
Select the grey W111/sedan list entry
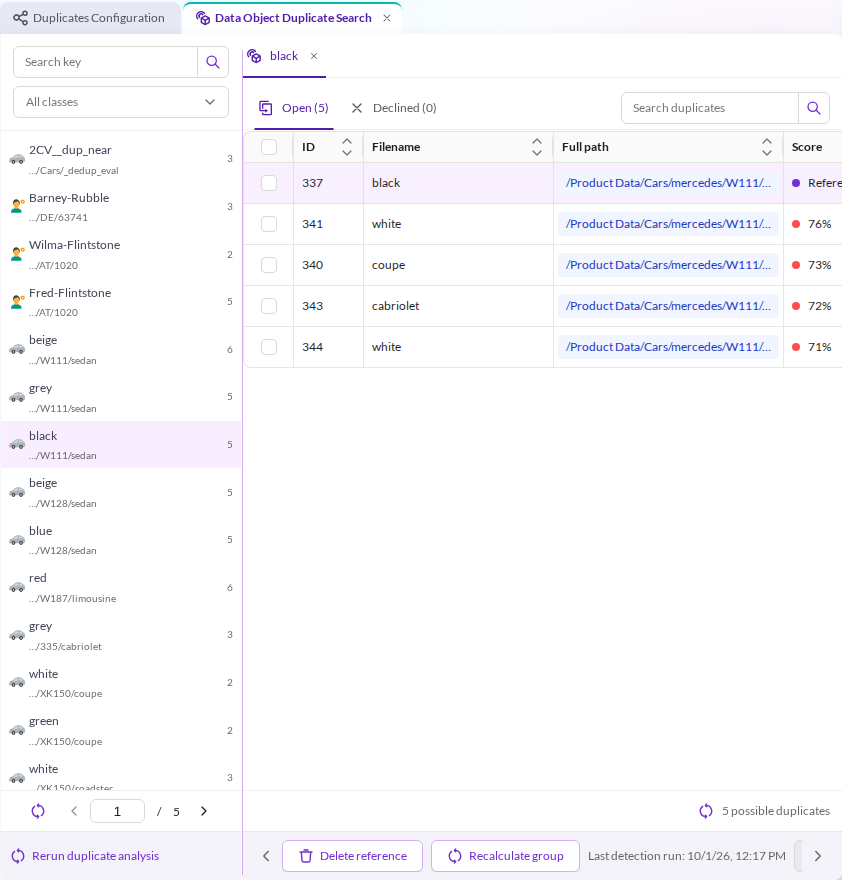click(121, 397)
